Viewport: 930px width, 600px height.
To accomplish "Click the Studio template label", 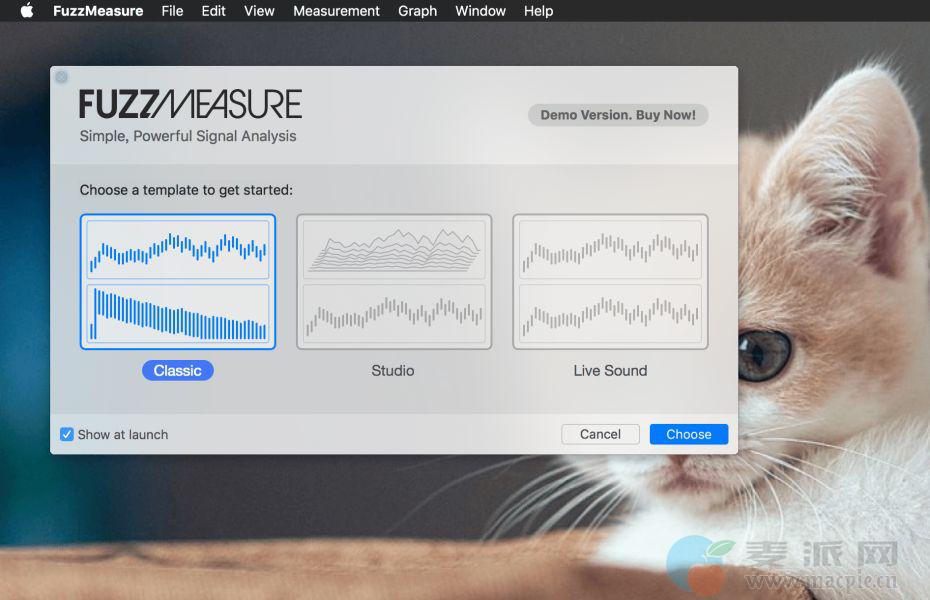I will point(393,371).
